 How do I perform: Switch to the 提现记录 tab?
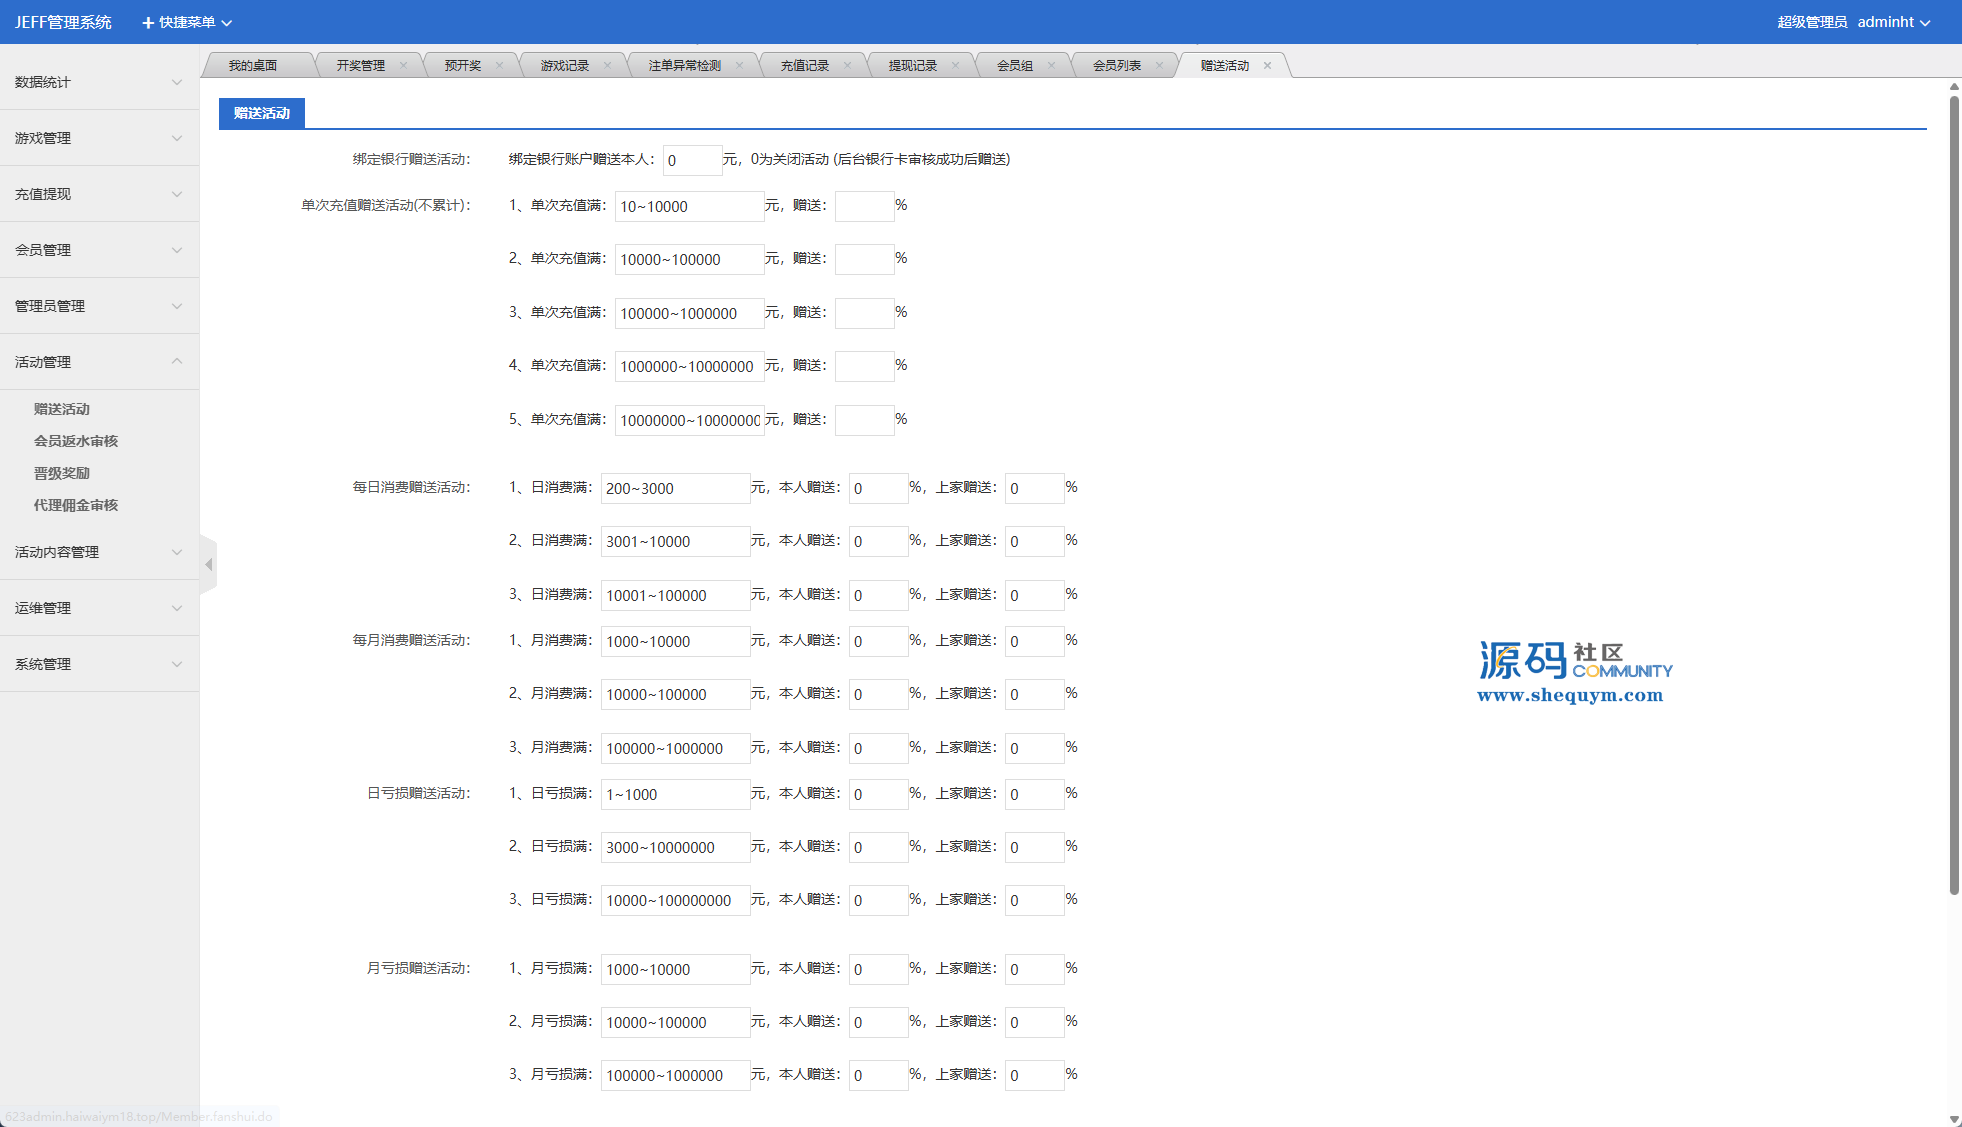point(912,66)
